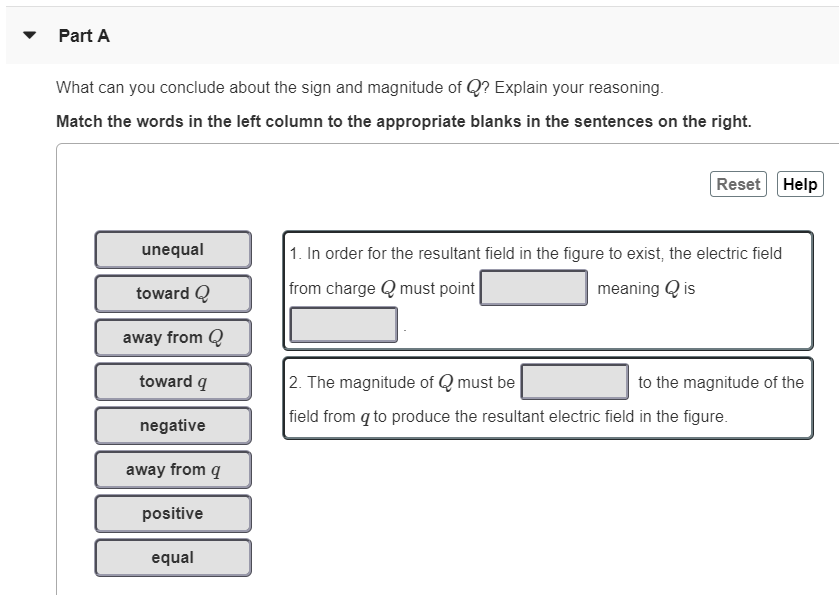Click the Part A heading text
839x595 pixels.
point(84,35)
